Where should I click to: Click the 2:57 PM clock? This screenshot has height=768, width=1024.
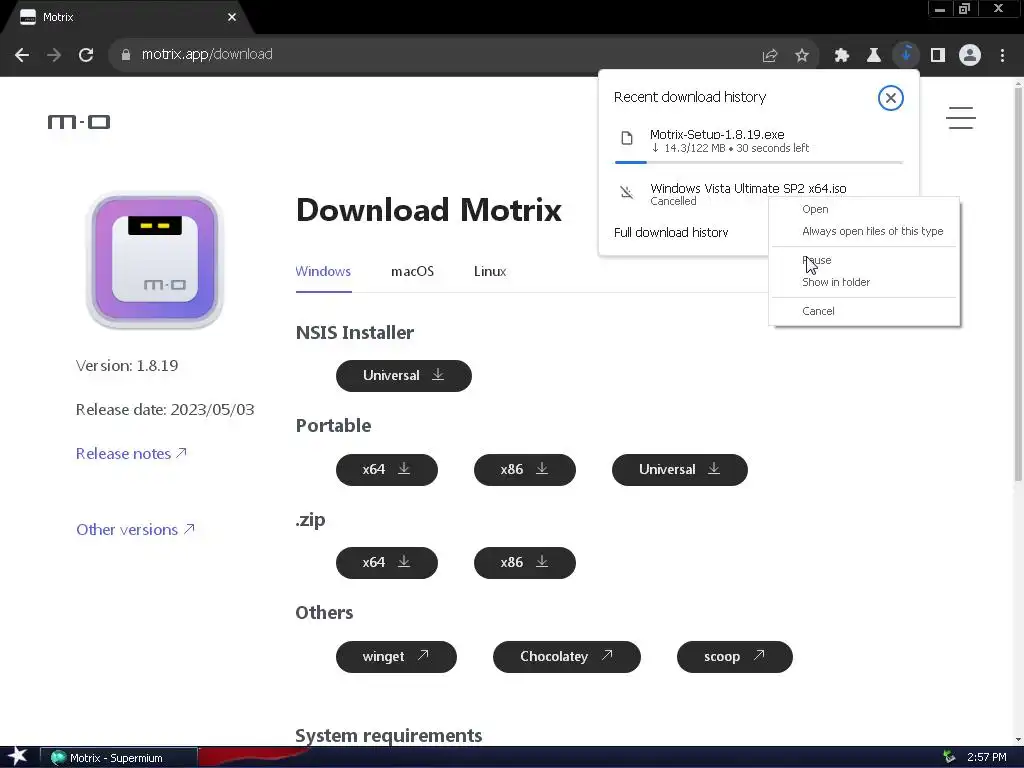pos(987,758)
